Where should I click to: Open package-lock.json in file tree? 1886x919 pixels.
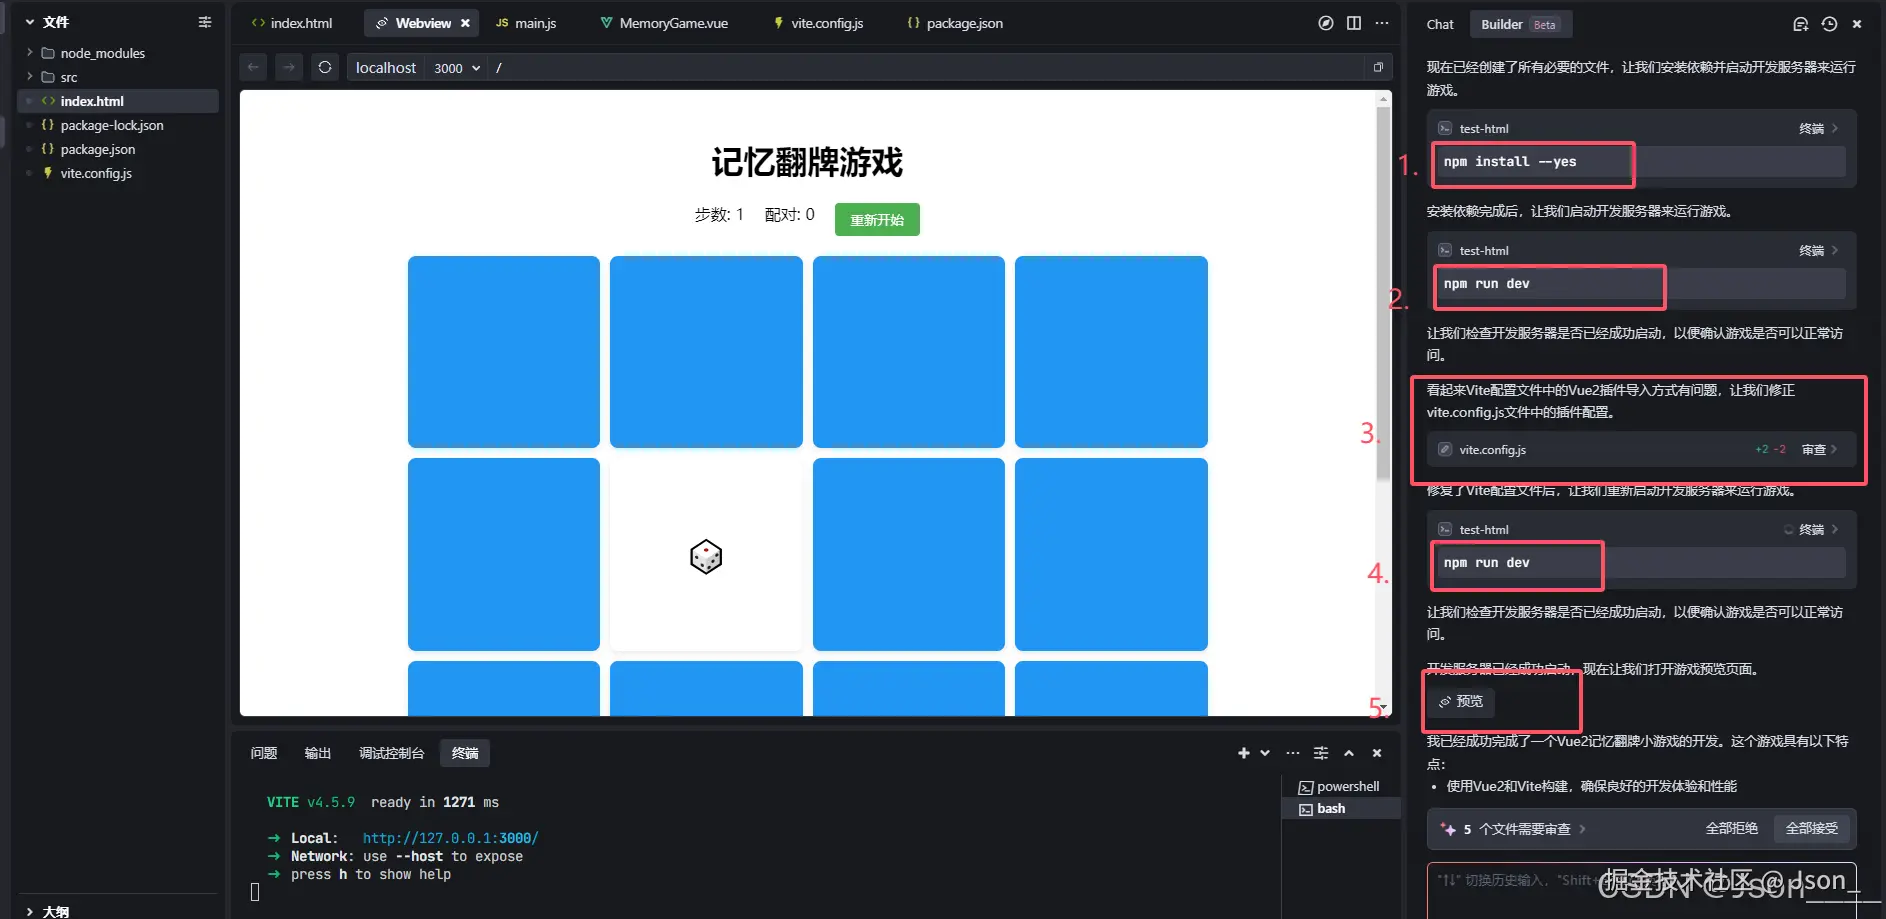(118, 125)
